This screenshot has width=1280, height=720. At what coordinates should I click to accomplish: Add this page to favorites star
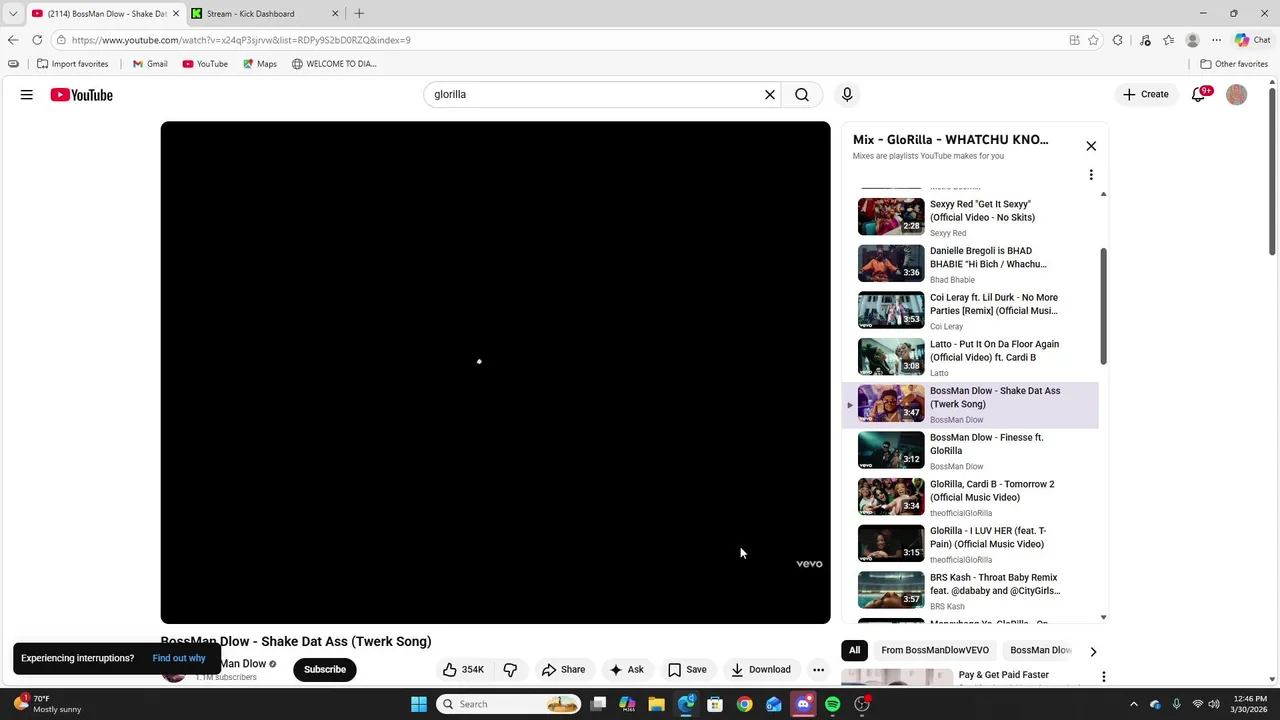(1093, 40)
